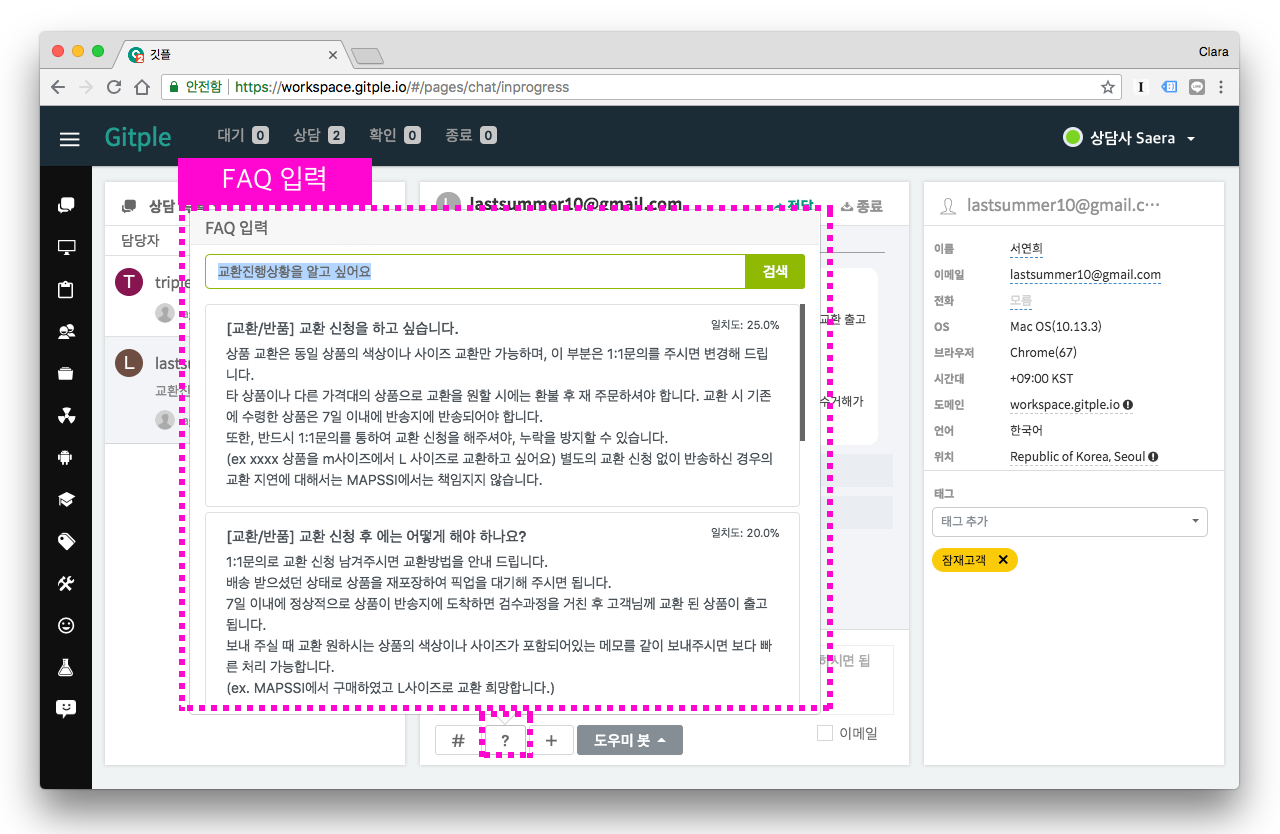The height and width of the screenshot is (834, 1280).
Task: Open the chat conversations sidebar icon
Action: (x=66, y=205)
